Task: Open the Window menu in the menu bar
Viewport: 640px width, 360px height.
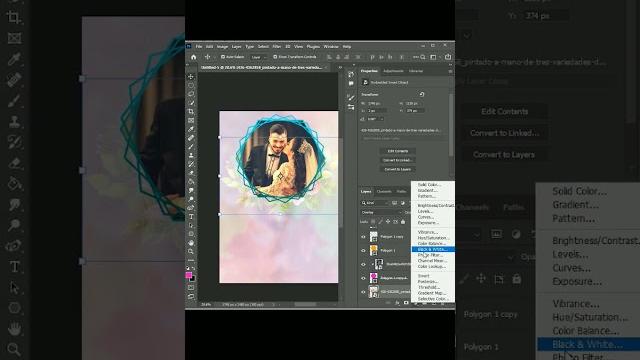Action: click(331, 47)
